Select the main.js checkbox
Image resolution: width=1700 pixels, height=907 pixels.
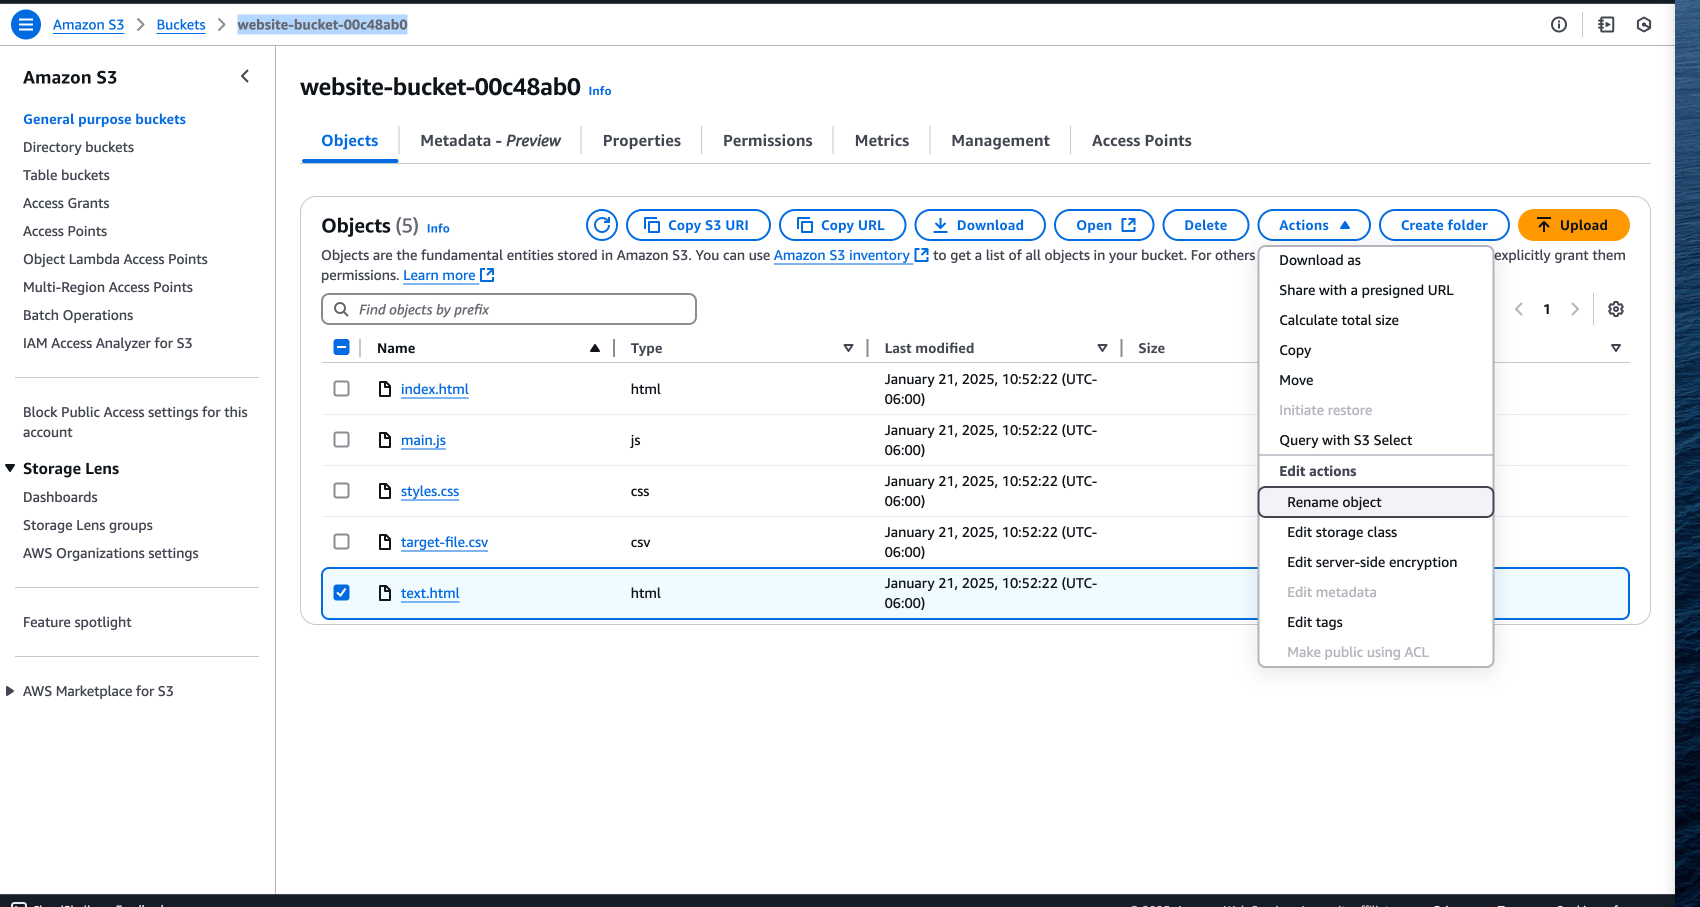pos(341,439)
